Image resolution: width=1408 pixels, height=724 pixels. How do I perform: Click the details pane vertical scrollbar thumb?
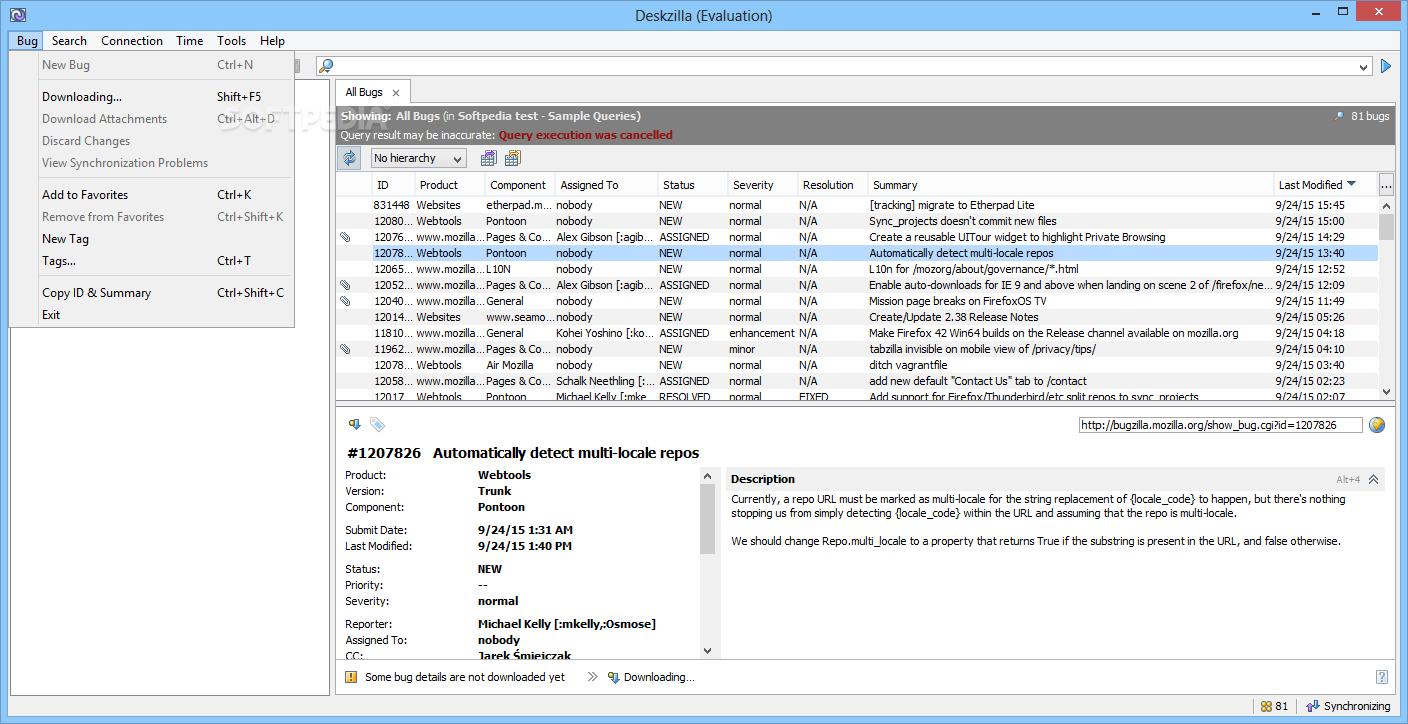click(x=708, y=519)
